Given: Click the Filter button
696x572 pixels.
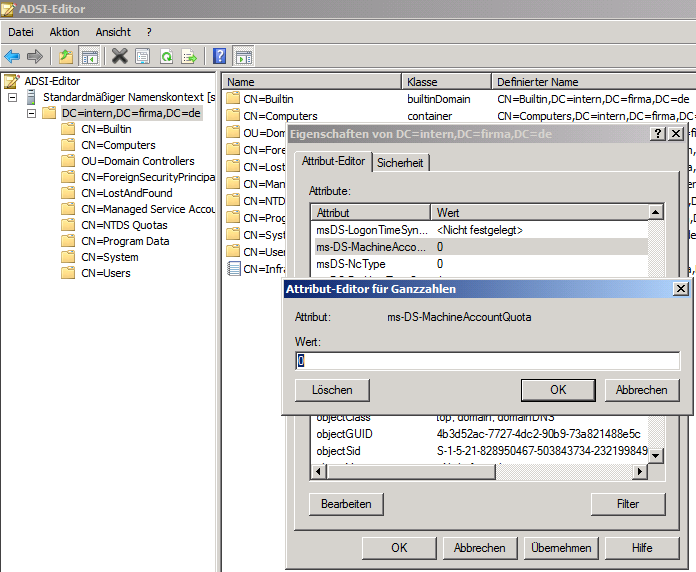Looking at the screenshot, I should pyautogui.click(x=628, y=504).
